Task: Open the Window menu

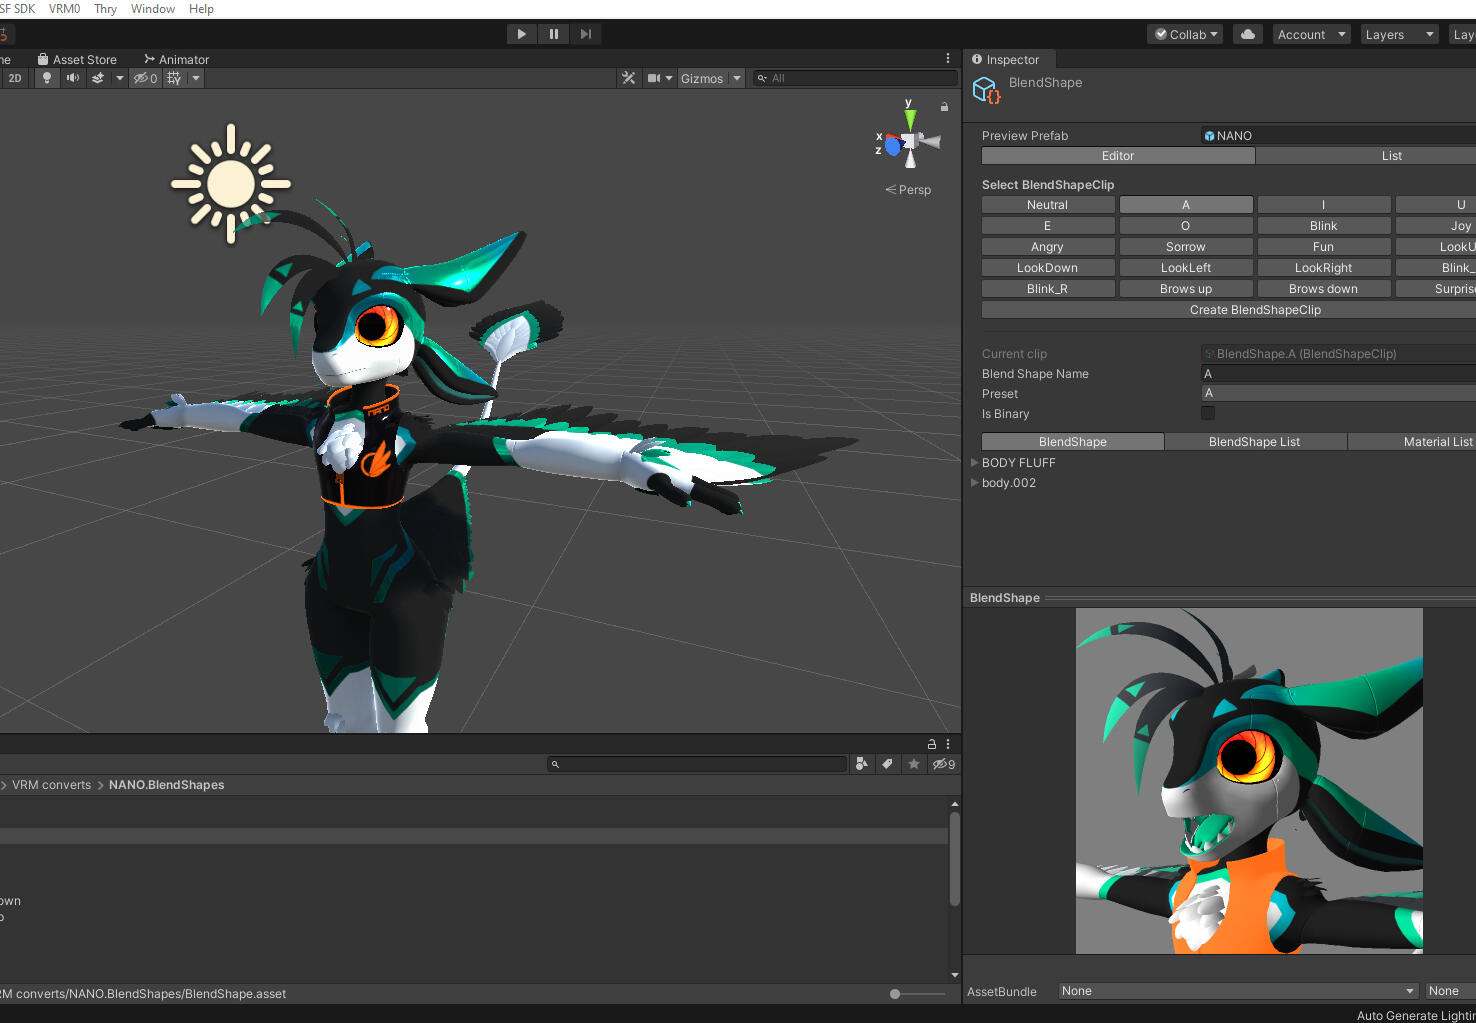Action: click(153, 9)
